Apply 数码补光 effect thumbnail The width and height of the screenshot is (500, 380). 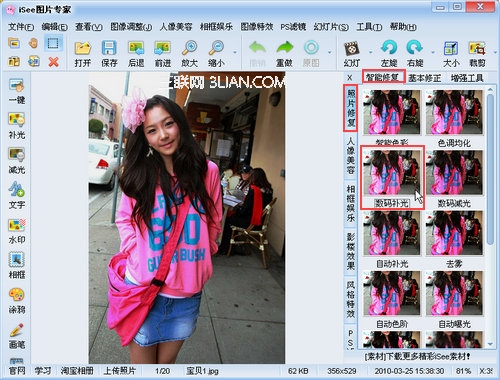pyautogui.click(x=392, y=172)
